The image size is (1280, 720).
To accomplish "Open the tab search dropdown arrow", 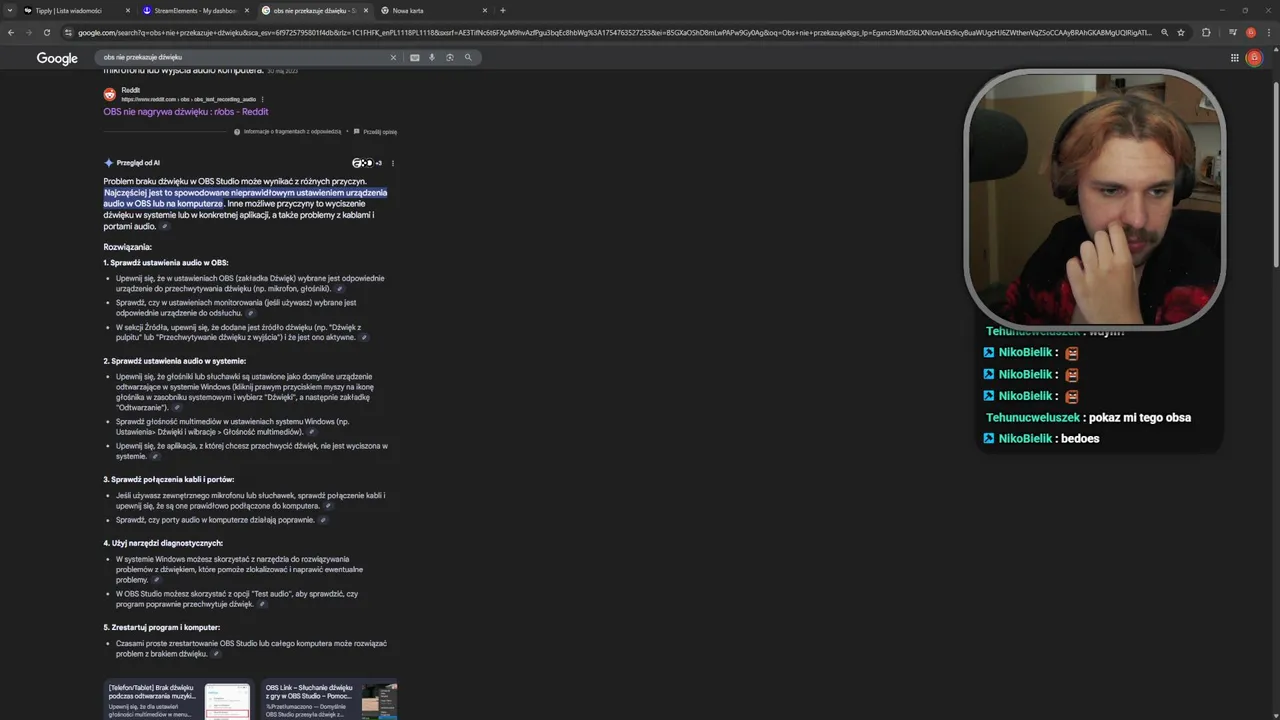I will pos(10,10).
